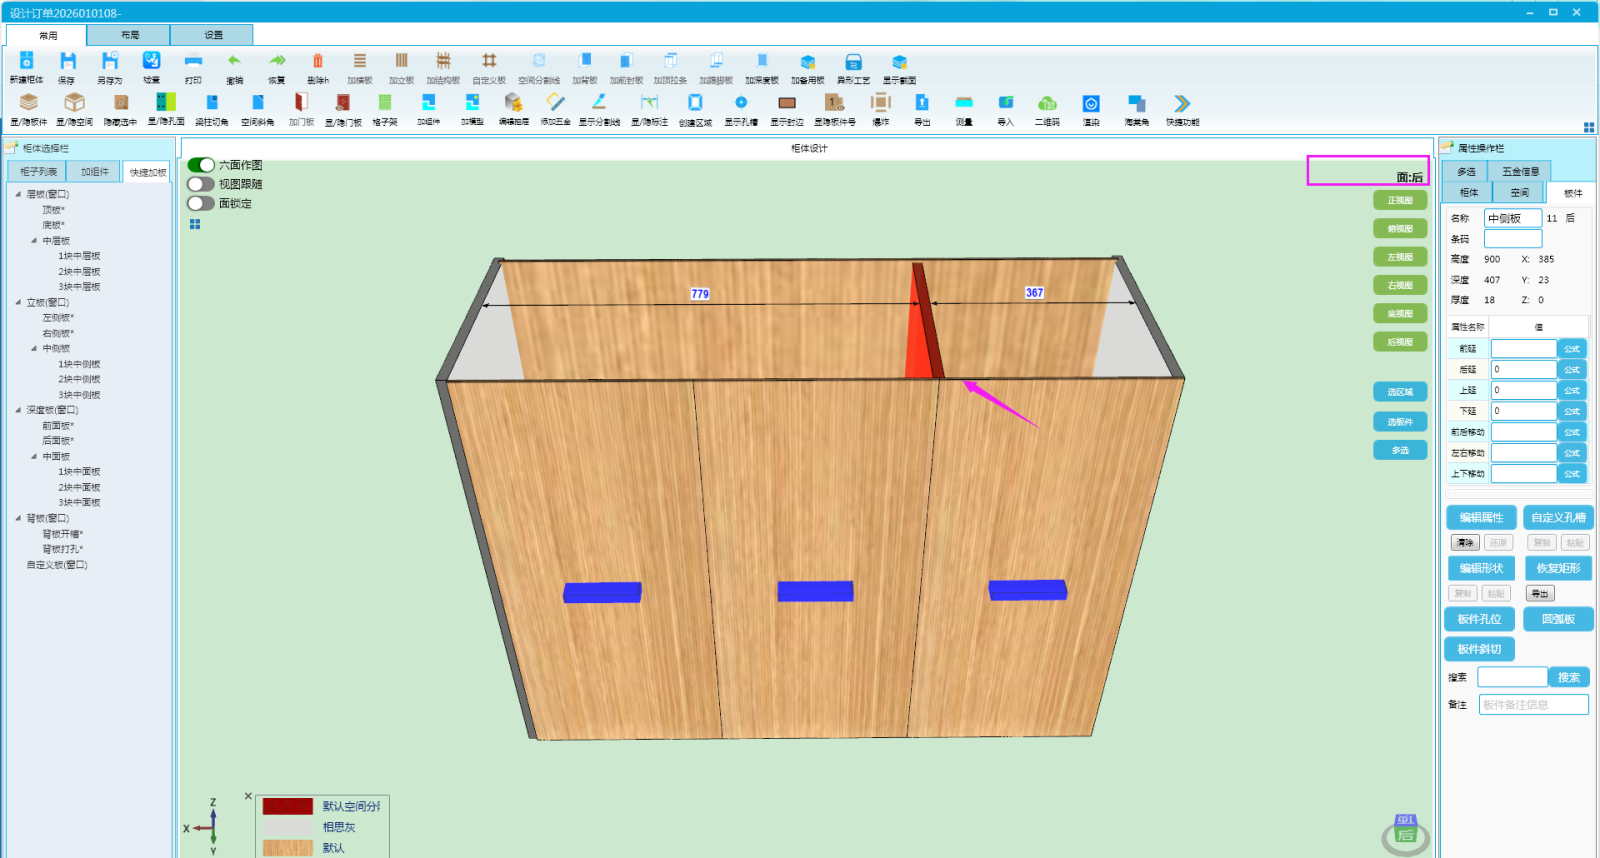Collapse the 背板(窗口) tree node
Viewport: 1600px width, 858px height.
18,518
